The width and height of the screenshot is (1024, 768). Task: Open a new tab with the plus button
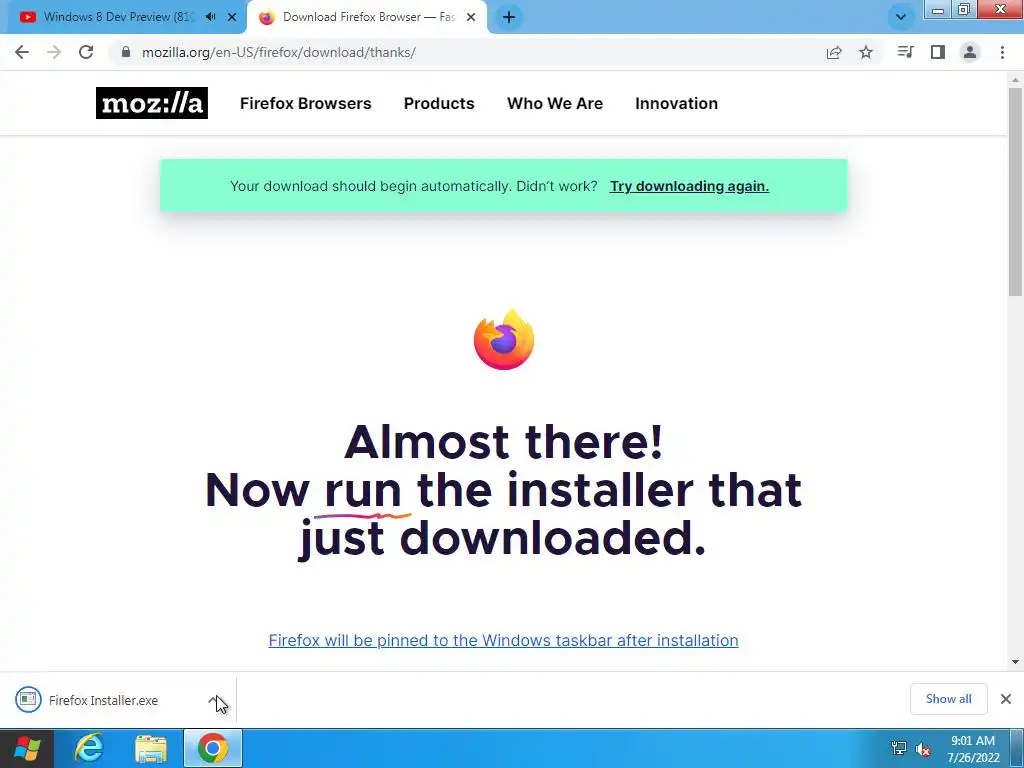pos(509,17)
